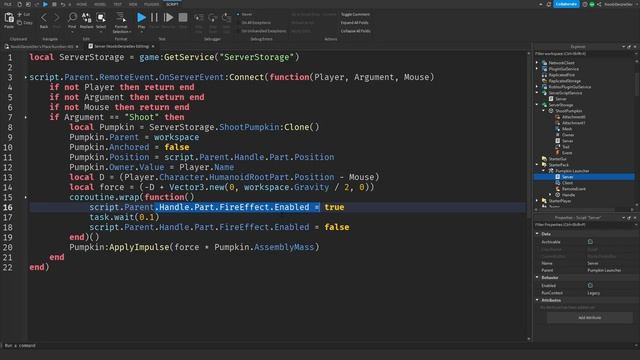This screenshot has width=640, height=360.
Task: Collapse Pumpkin Launcher tool in Explorer
Action: click(x=544, y=171)
